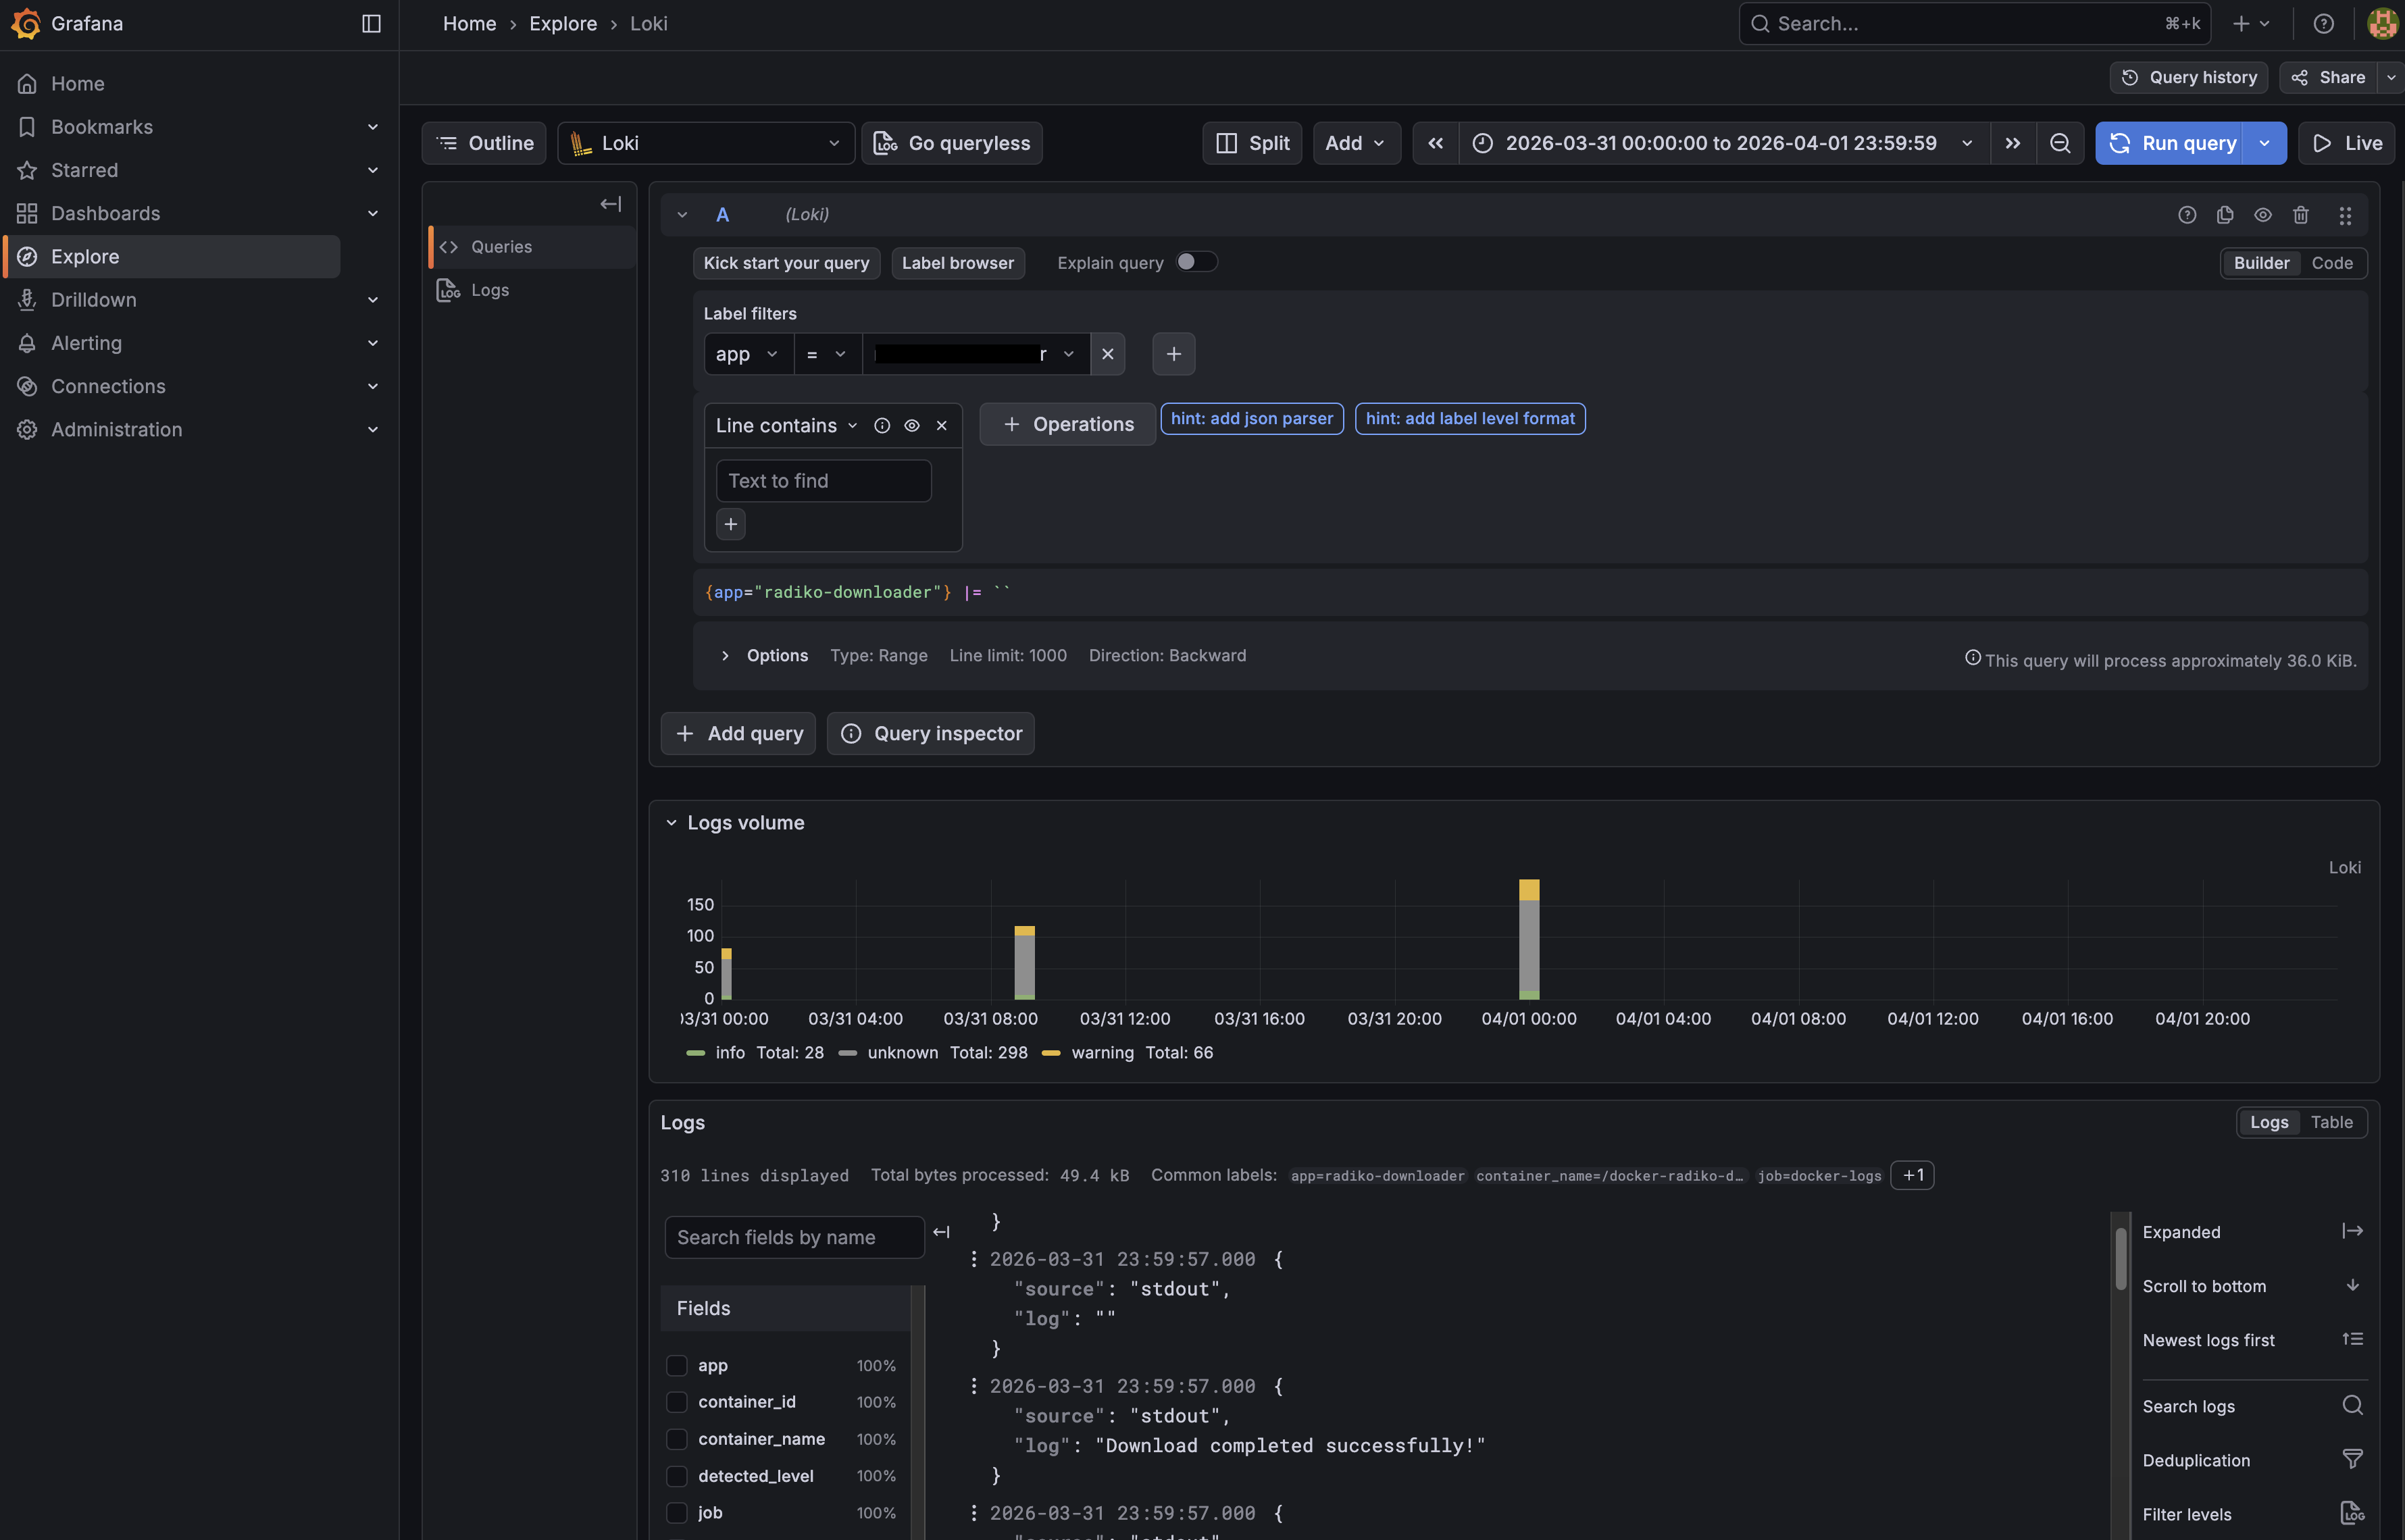Open the label value dropdown
2405x1540 pixels.
pos(976,354)
